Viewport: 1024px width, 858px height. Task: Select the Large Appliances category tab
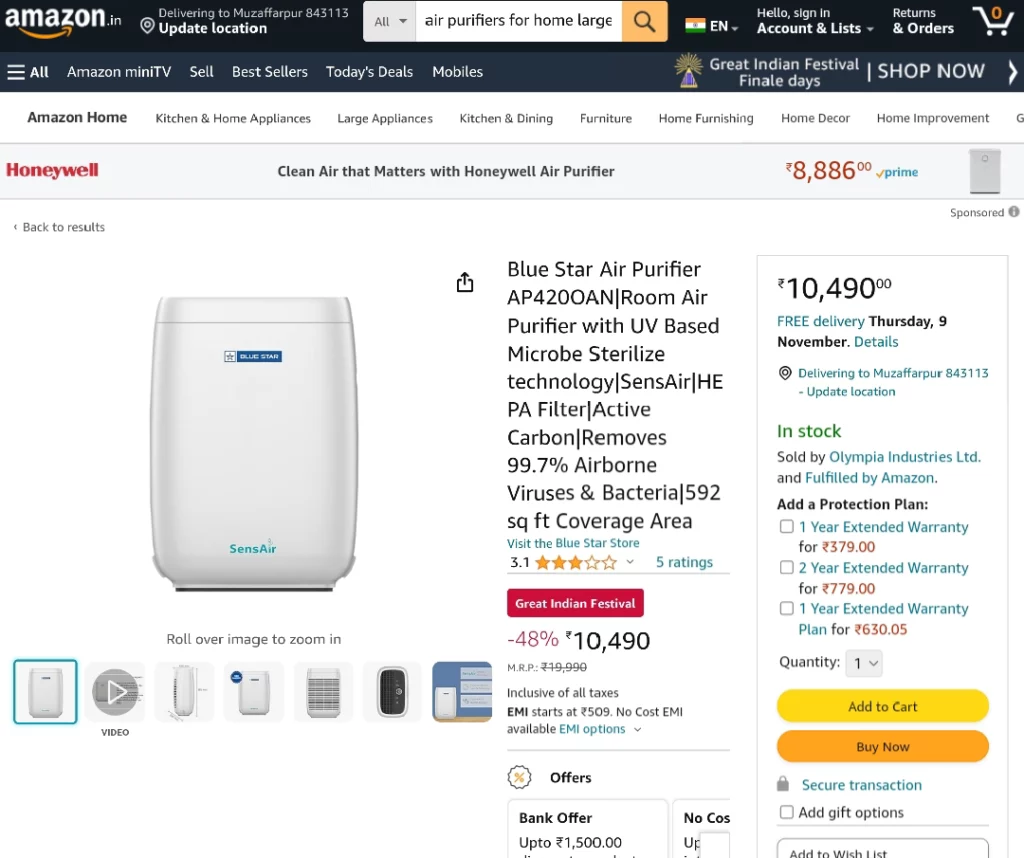tap(385, 118)
